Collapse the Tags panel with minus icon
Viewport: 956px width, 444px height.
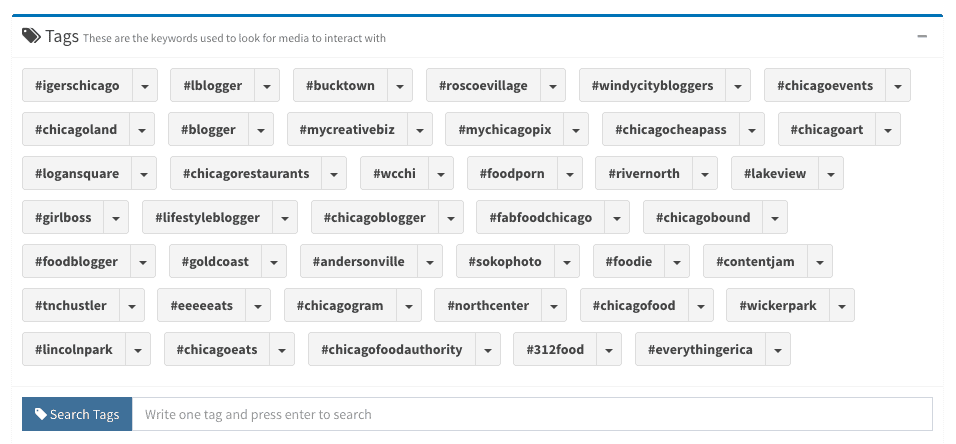pyautogui.click(x=922, y=37)
